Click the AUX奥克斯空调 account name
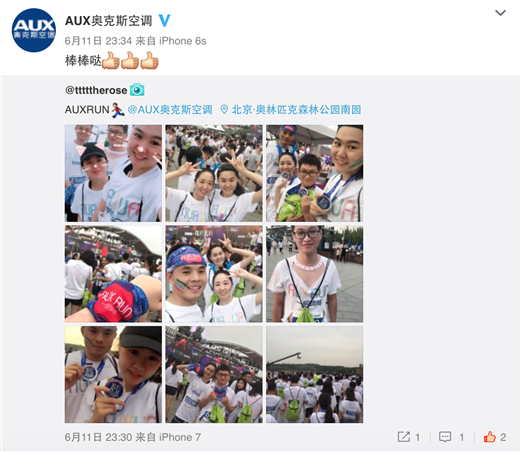Image resolution: width=521 pixels, height=452 pixels. [x=109, y=21]
